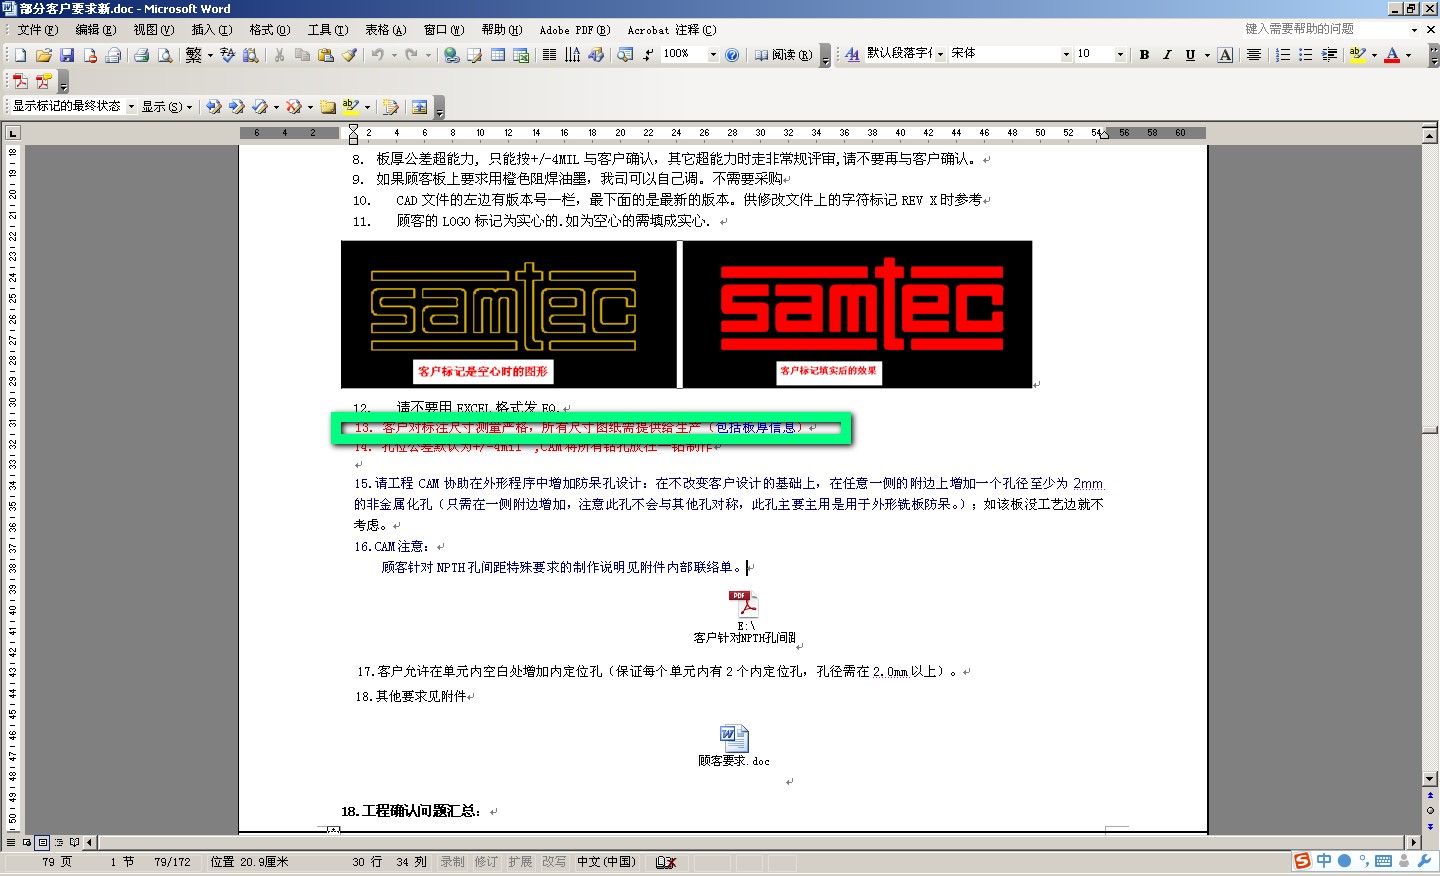Image resolution: width=1440 pixels, height=876 pixels.
Task: Go to the next tracked change
Action: [x=237, y=106]
